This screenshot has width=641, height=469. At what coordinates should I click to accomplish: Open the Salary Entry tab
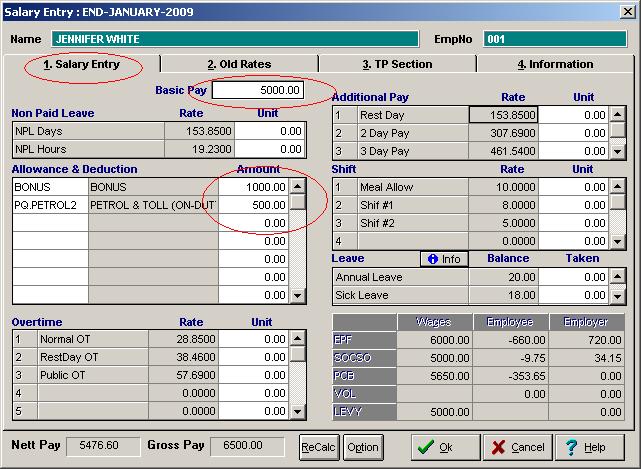coord(82,64)
